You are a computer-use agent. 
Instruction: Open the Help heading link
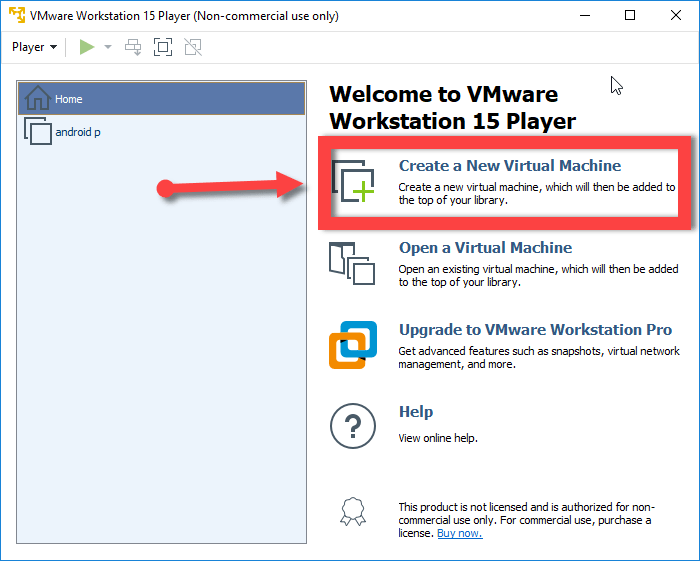point(416,412)
